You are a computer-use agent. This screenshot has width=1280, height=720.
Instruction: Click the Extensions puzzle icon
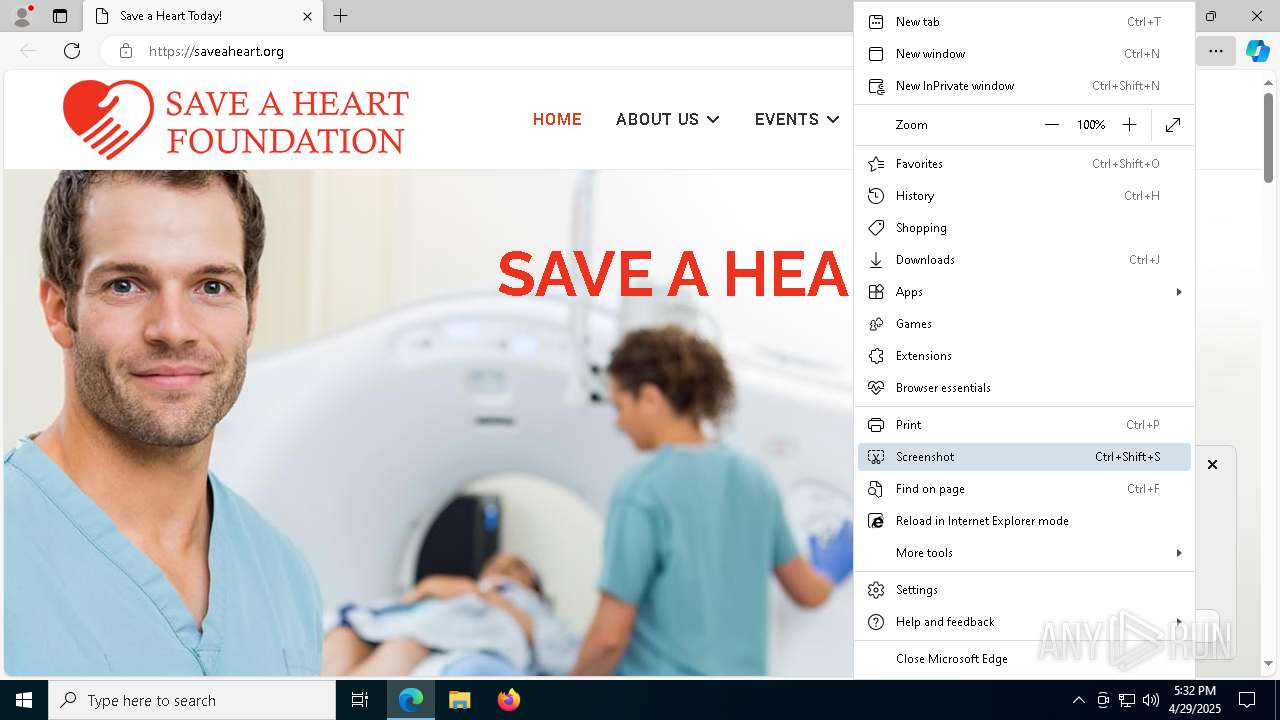(876, 356)
